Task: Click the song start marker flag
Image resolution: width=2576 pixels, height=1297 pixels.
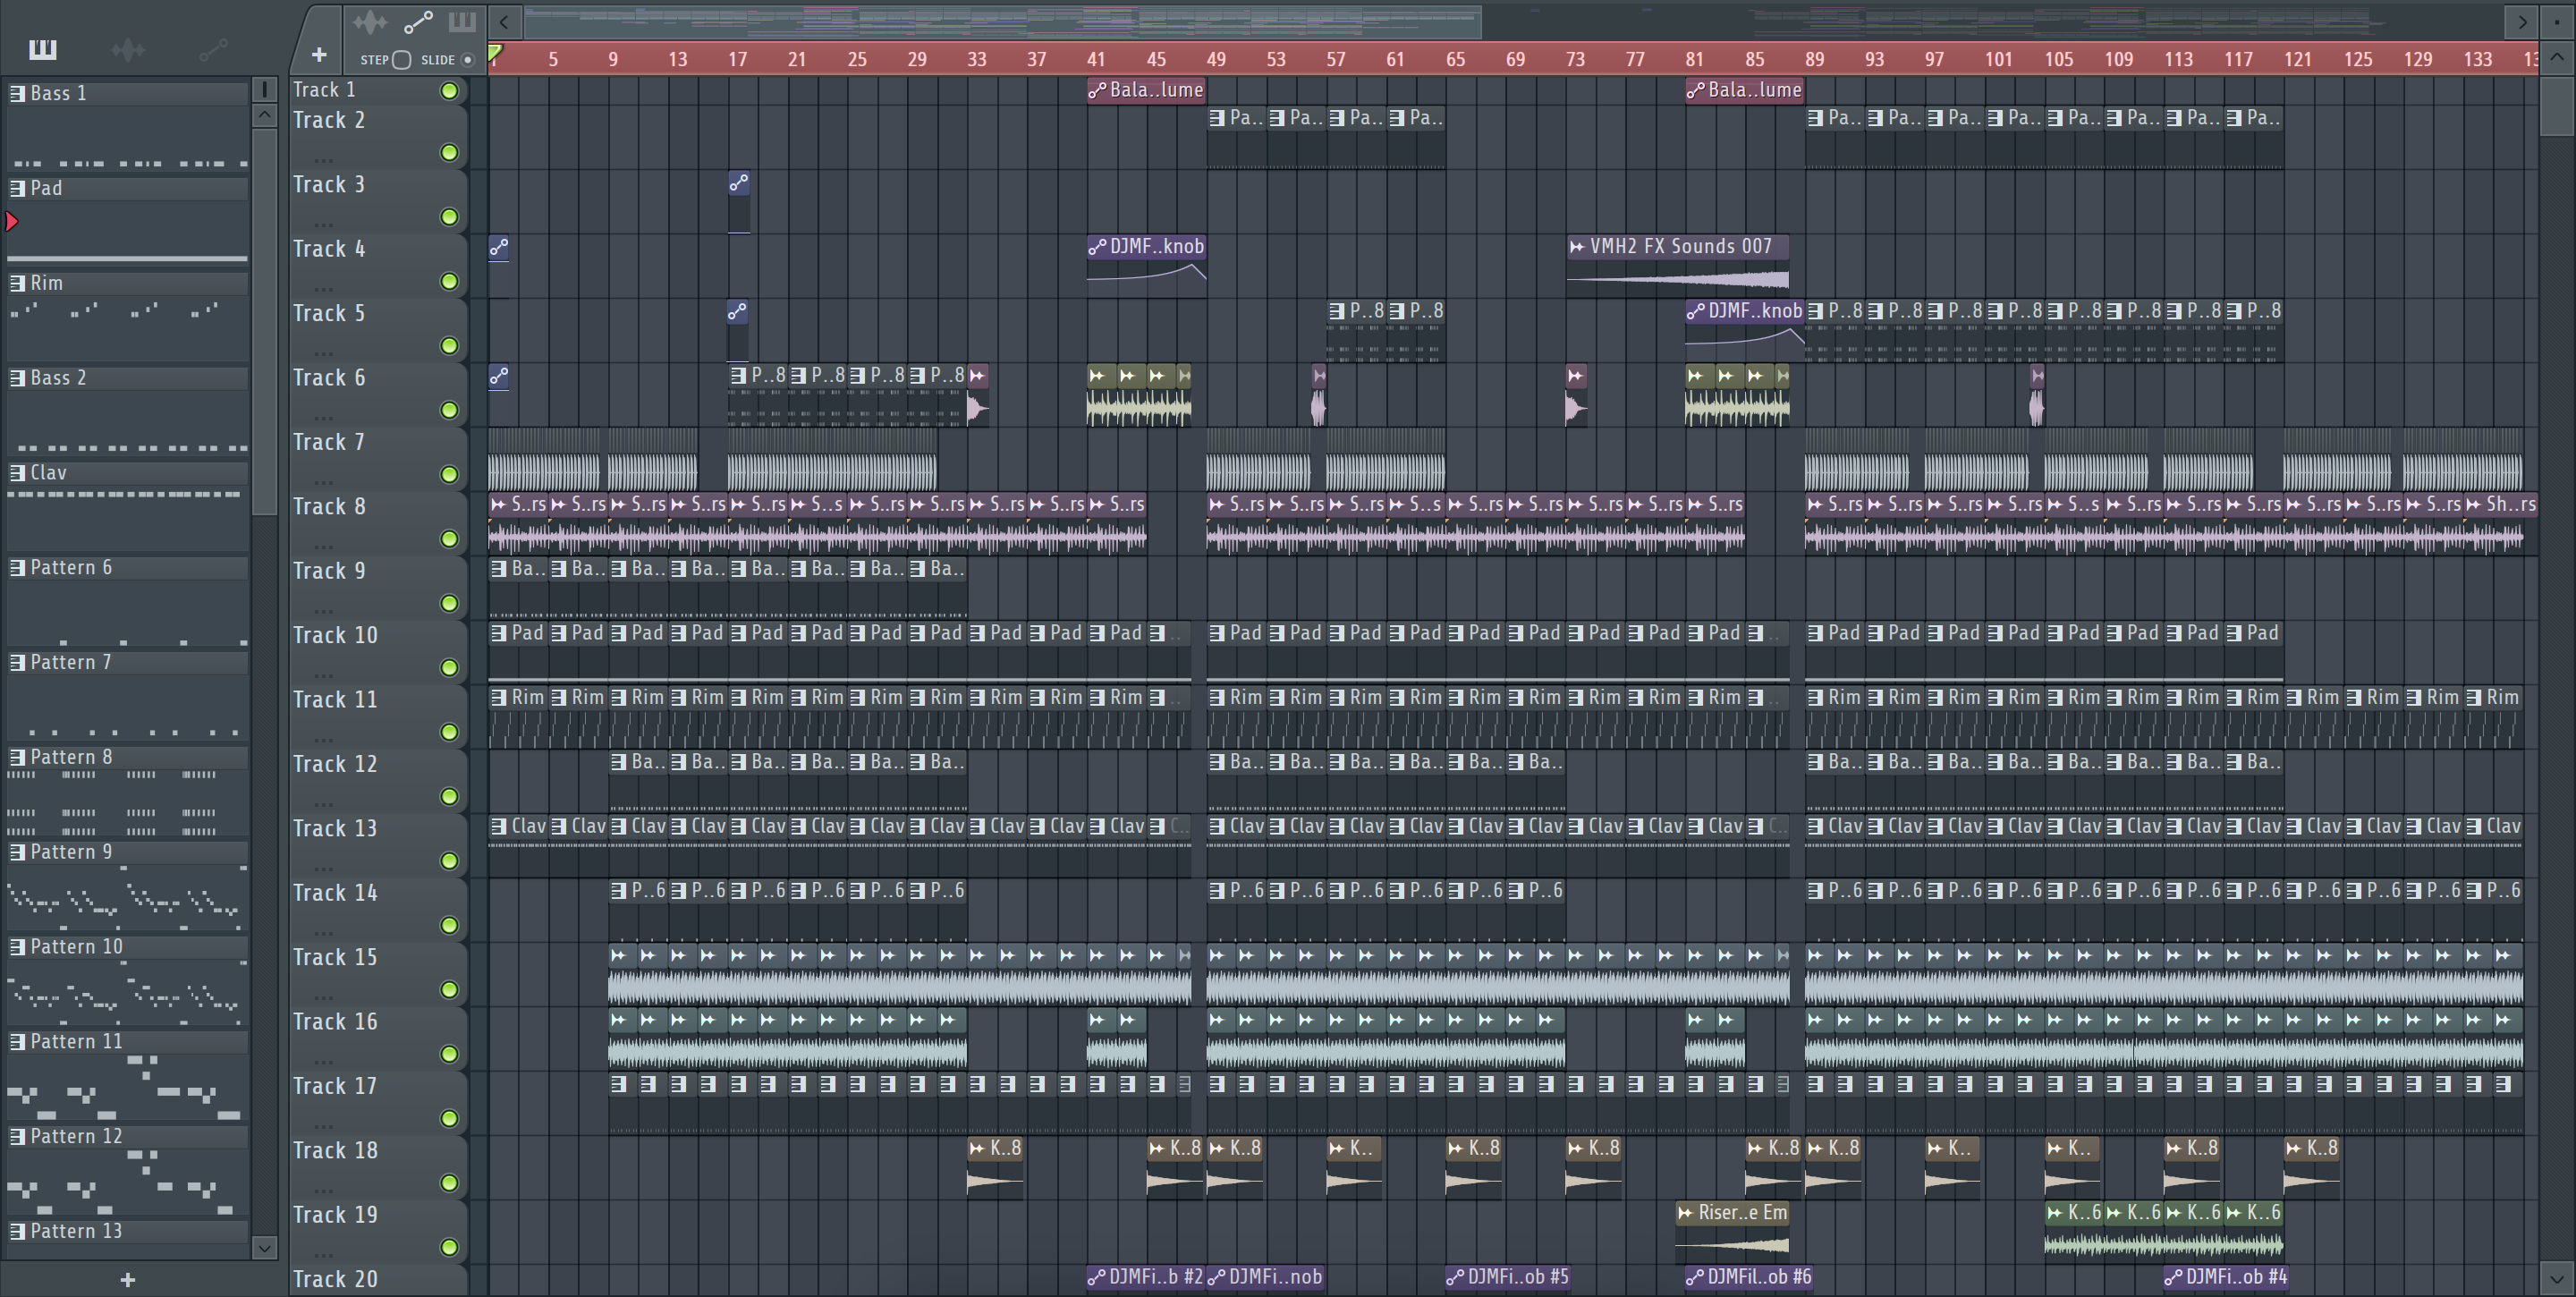Action: click(x=496, y=52)
